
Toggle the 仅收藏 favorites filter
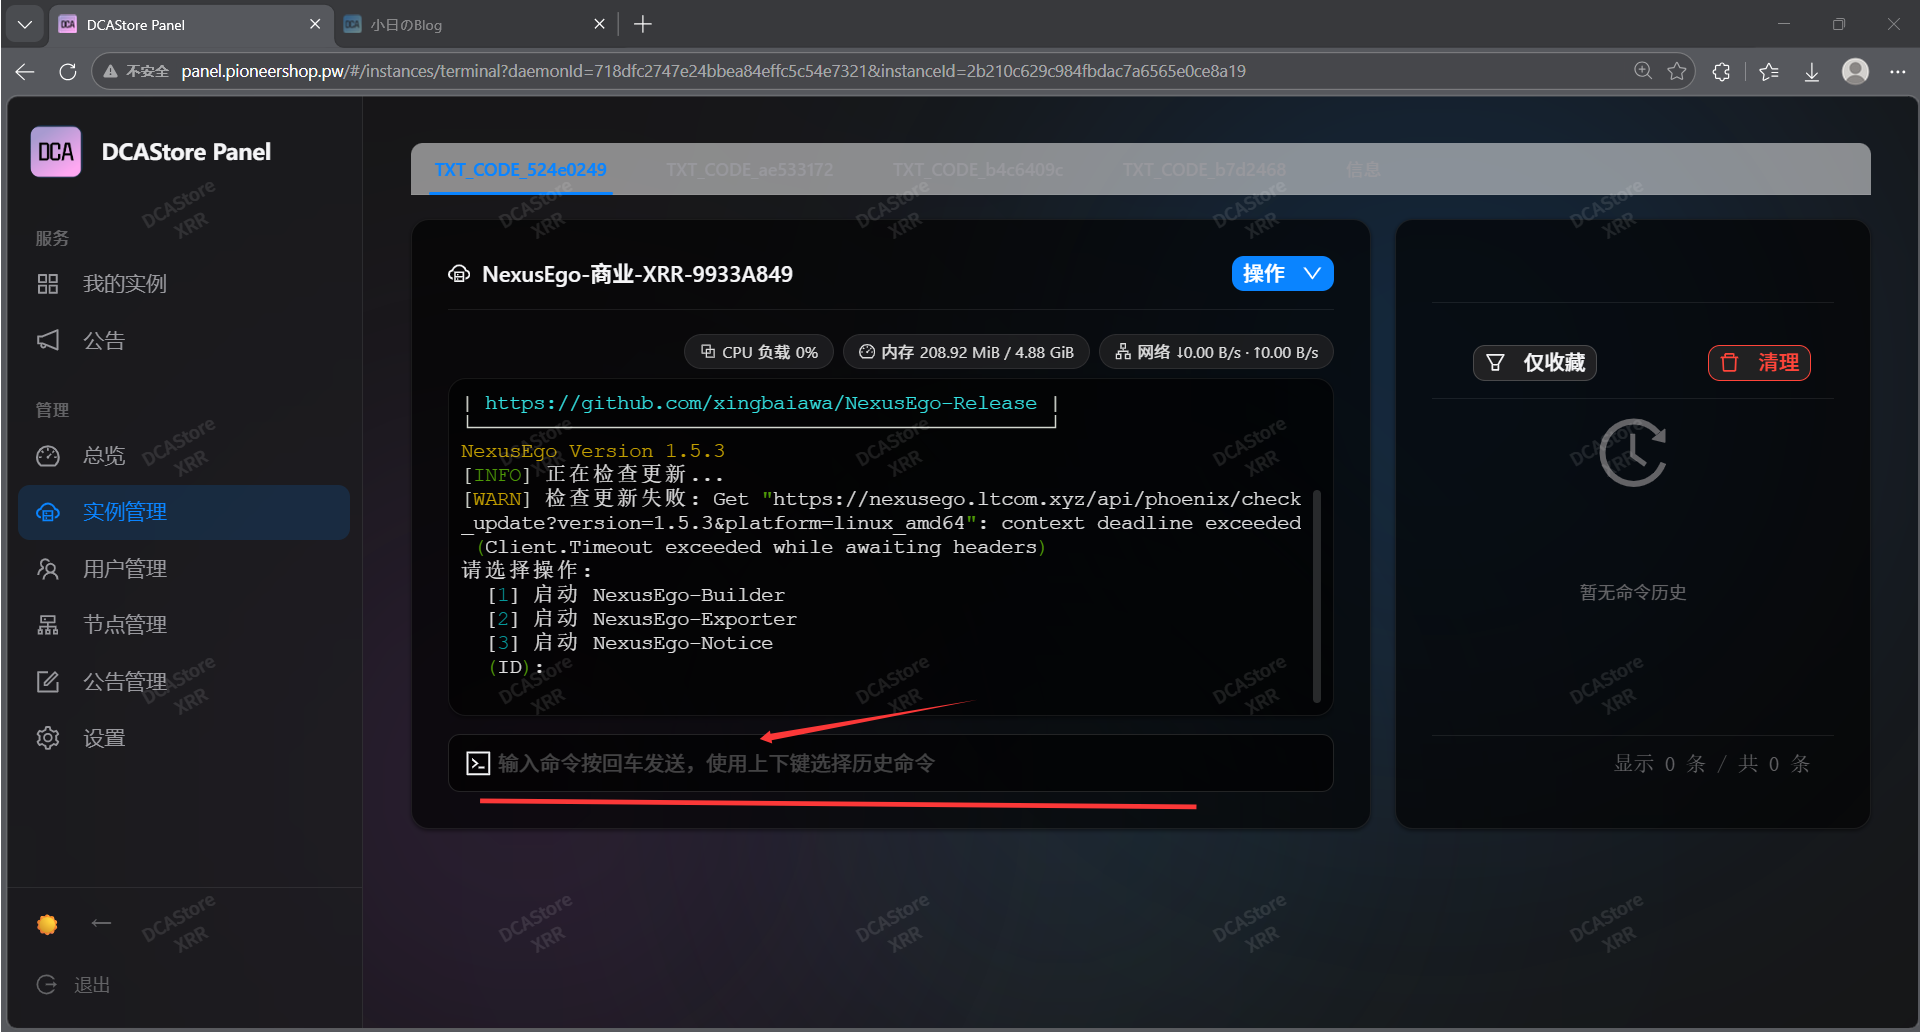pyautogui.click(x=1535, y=363)
